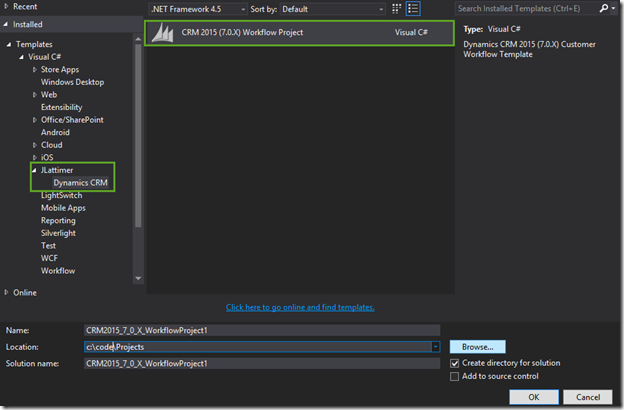Focus the Search Installed Templates box

(x=526, y=8)
